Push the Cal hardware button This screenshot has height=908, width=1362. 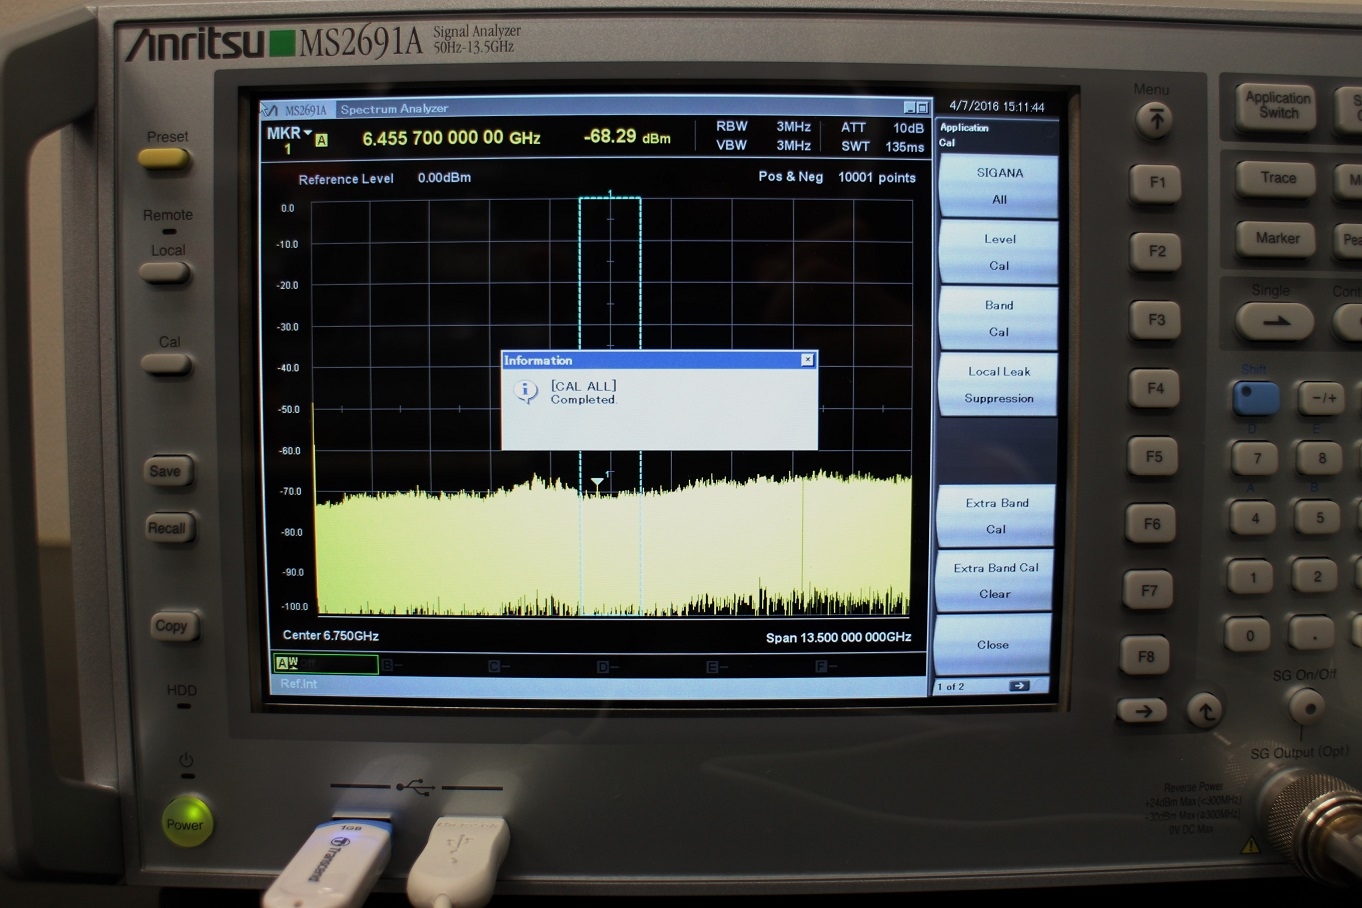tap(166, 364)
